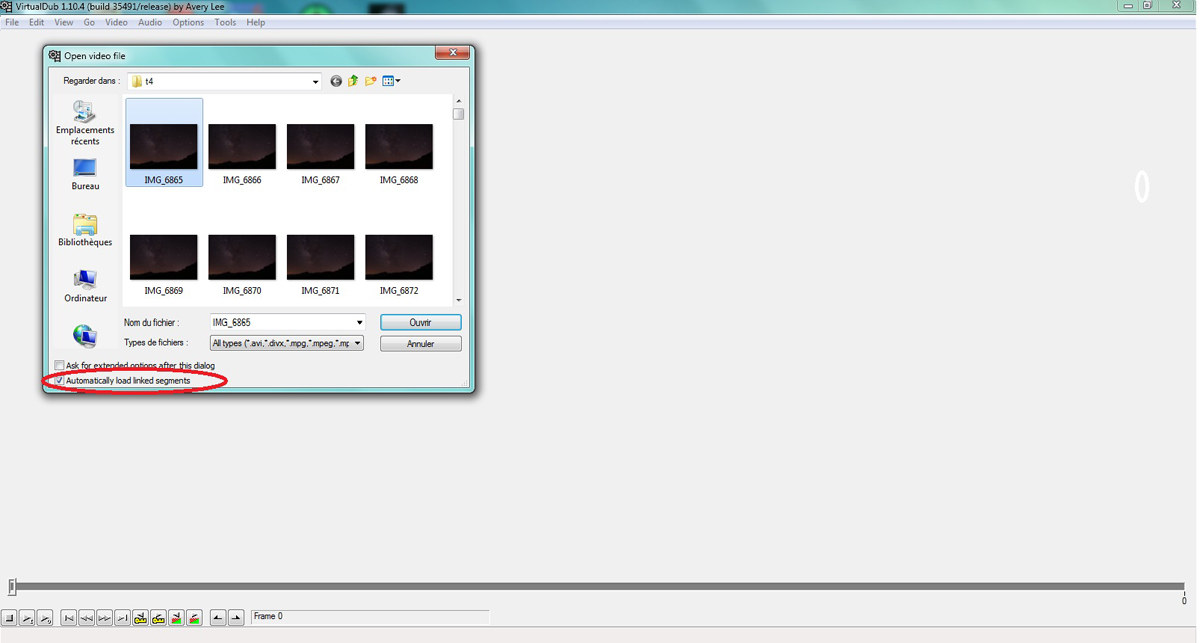This screenshot has width=1200, height=643.
Task: Select the IMG_6865 thumbnail
Action: 164,142
